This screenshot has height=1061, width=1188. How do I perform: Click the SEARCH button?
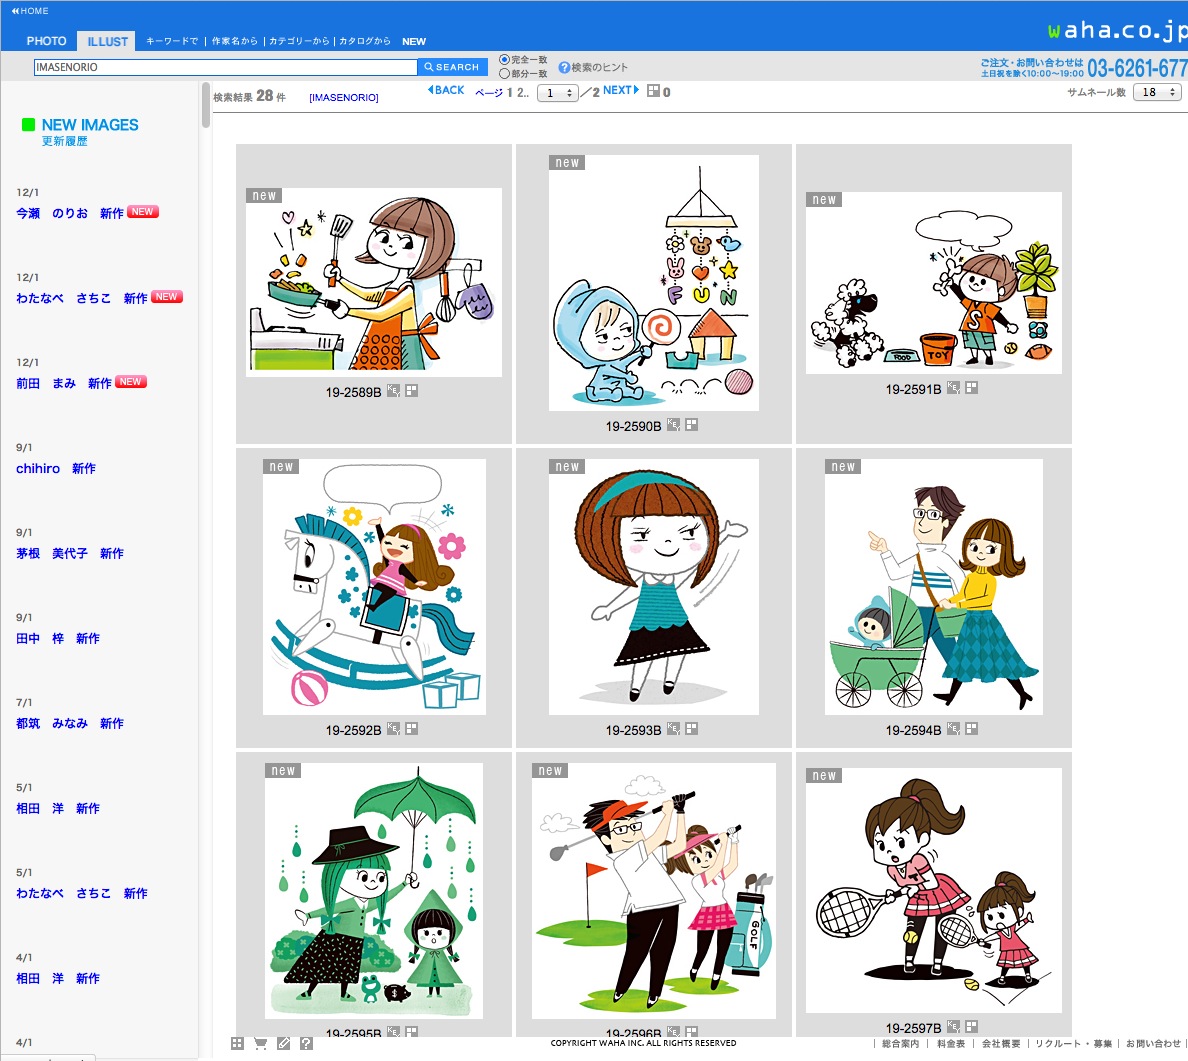pyautogui.click(x=452, y=67)
